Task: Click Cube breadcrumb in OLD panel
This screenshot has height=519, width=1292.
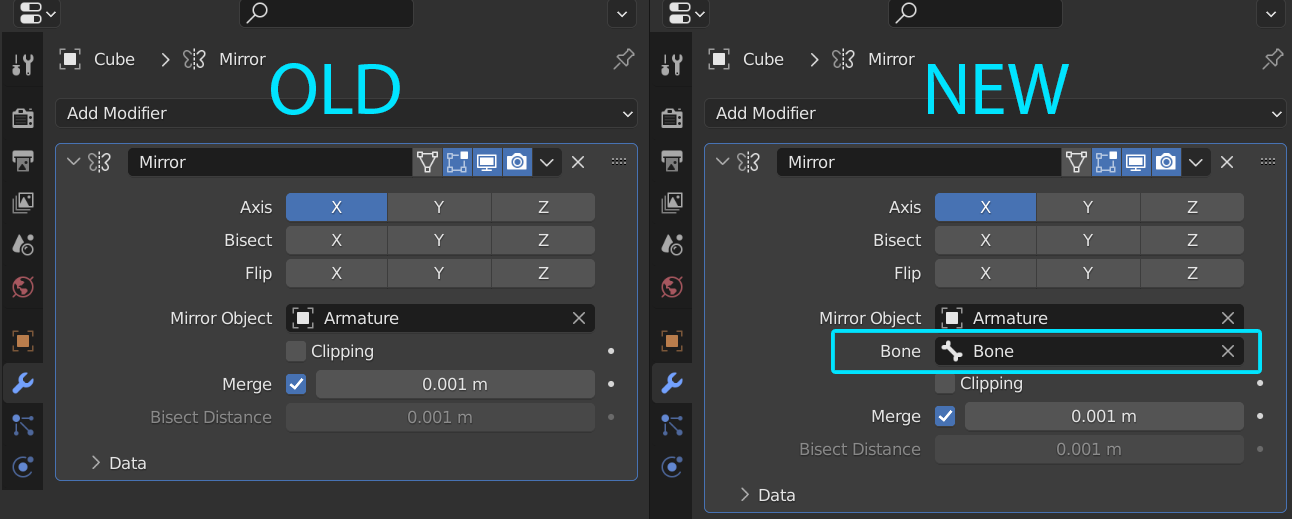Action: point(114,59)
